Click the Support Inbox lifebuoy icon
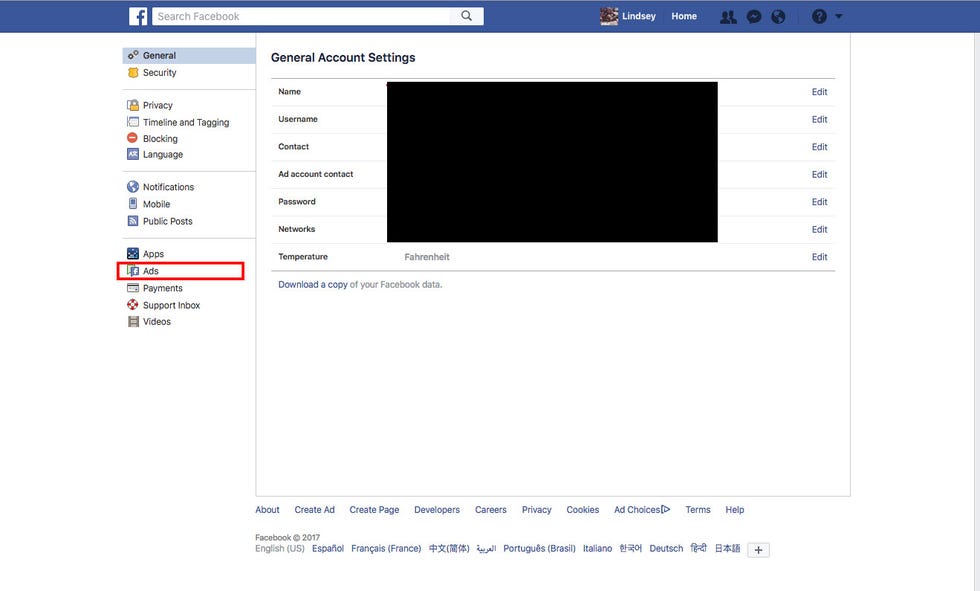 click(x=132, y=305)
